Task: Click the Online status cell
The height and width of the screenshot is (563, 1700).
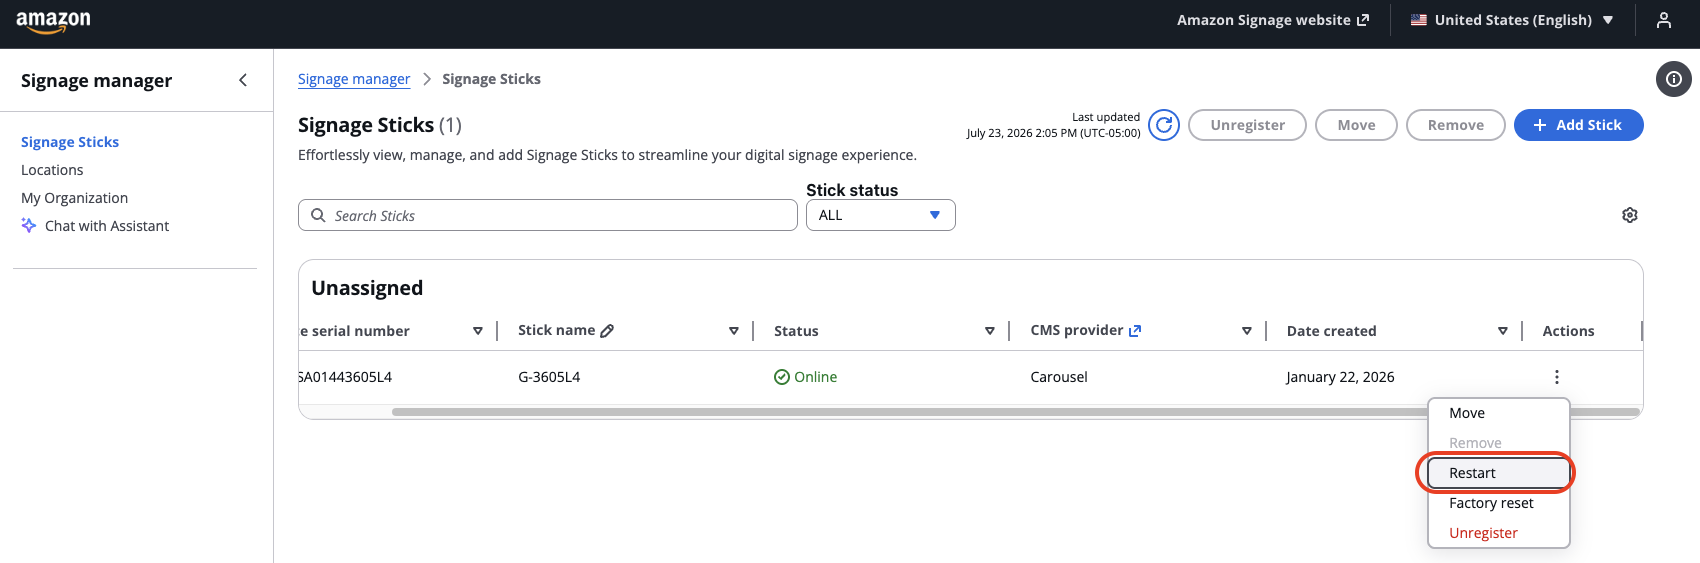Action: tap(805, 377)
